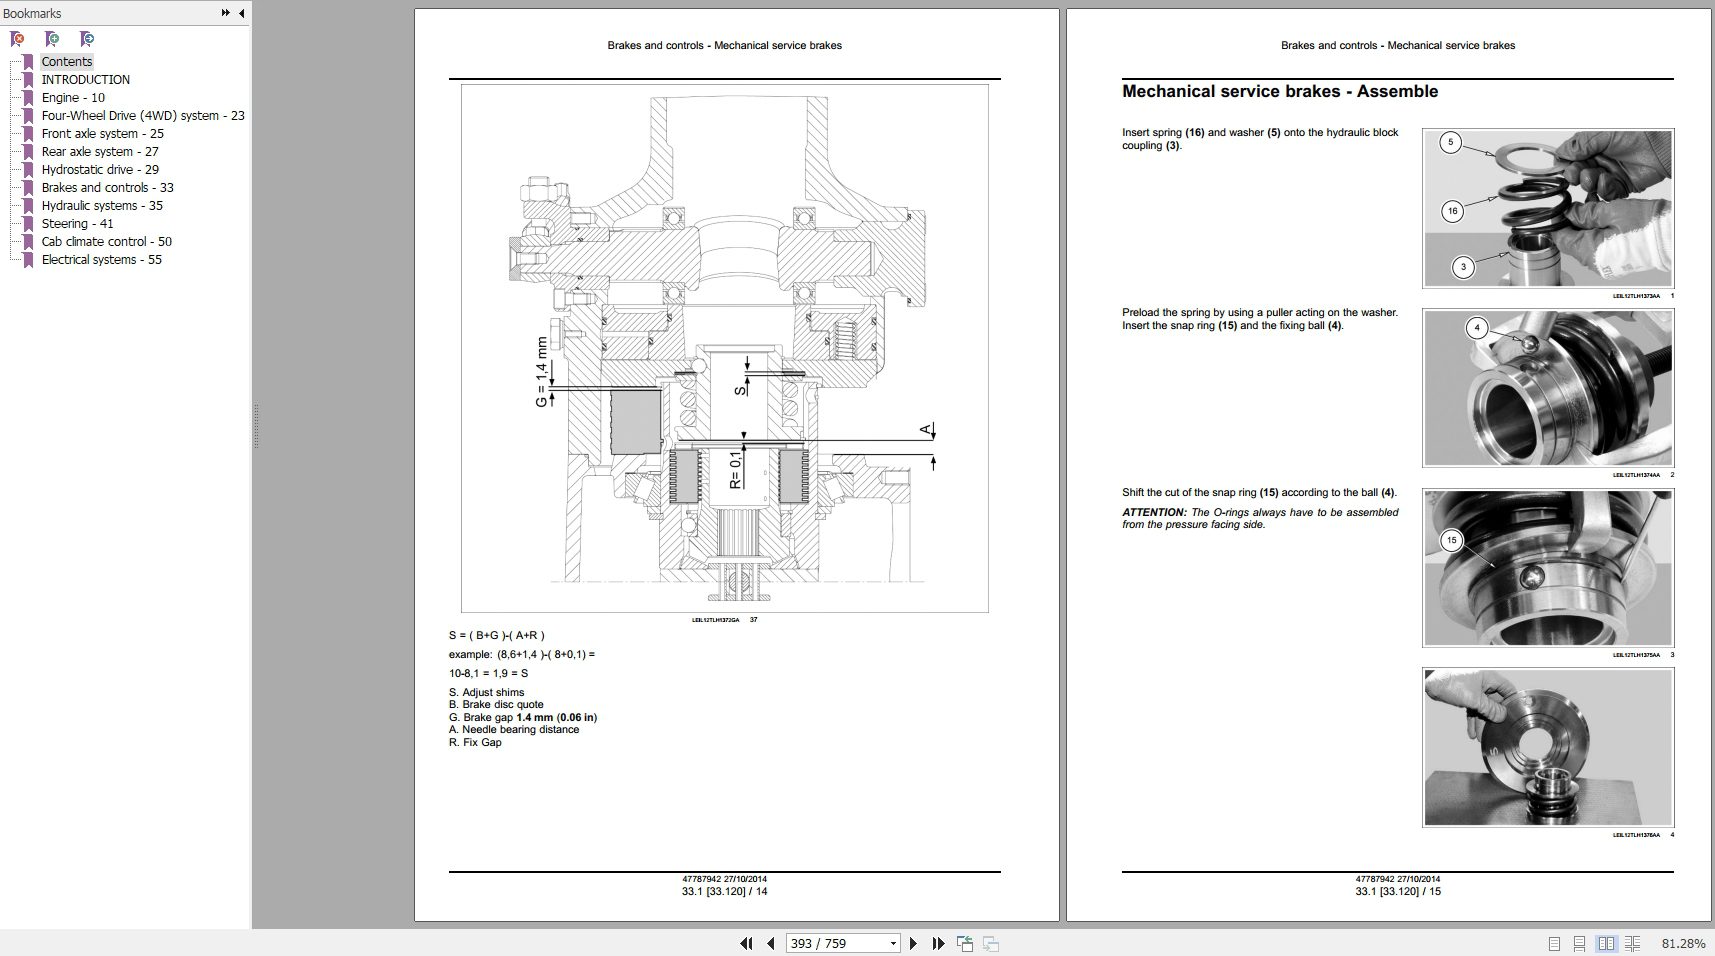1715x956 pixels.
Task: Enable book view layout mode
Action: [x=1632, y=943]
